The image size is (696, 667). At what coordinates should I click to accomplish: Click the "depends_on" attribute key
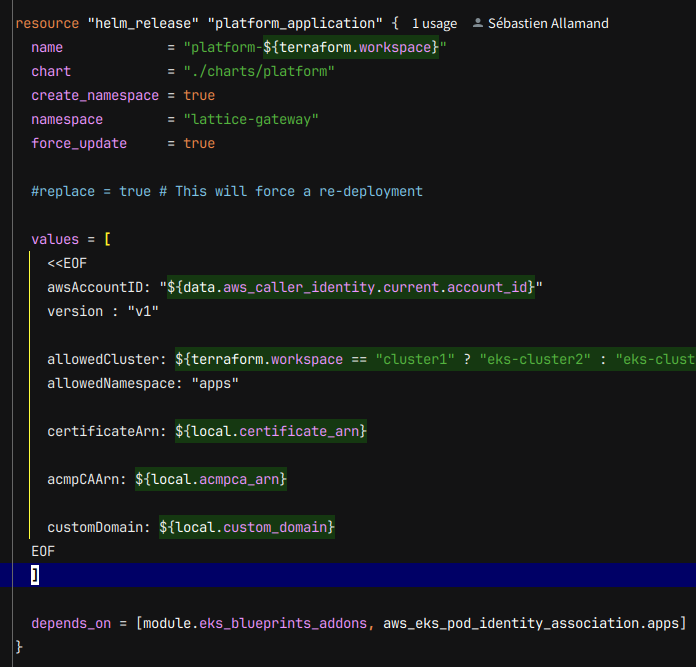pyautogui.click(x=71, y=623)
